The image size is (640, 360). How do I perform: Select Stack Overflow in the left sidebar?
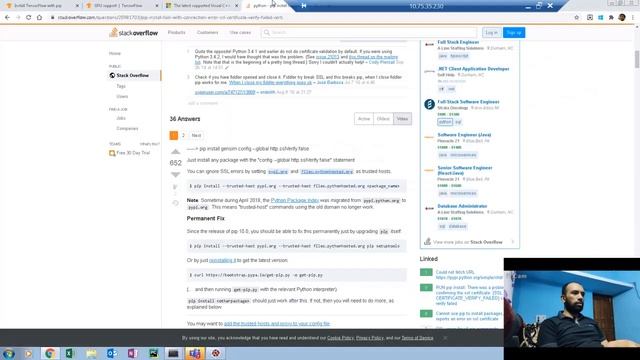click(133, 76)
